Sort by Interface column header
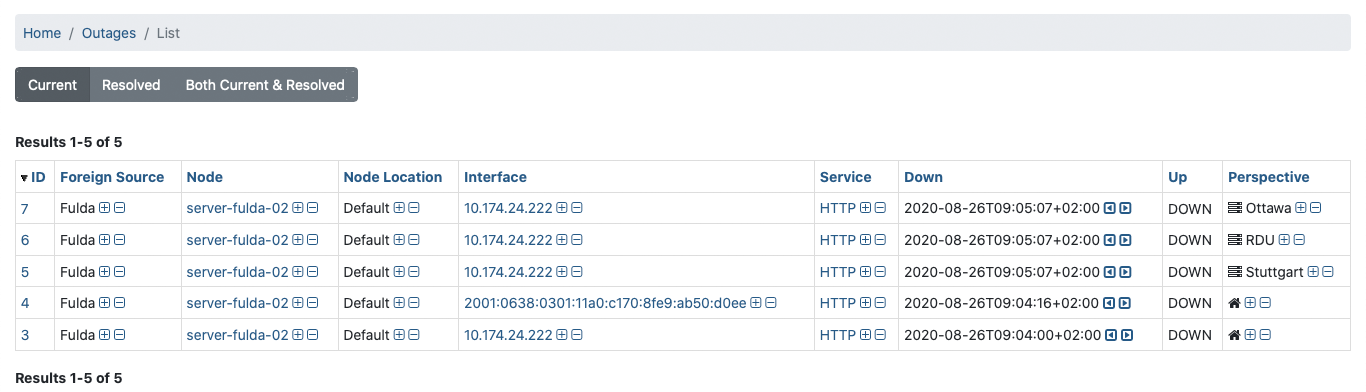The image size is (1366, 392). tap(495, 177)
